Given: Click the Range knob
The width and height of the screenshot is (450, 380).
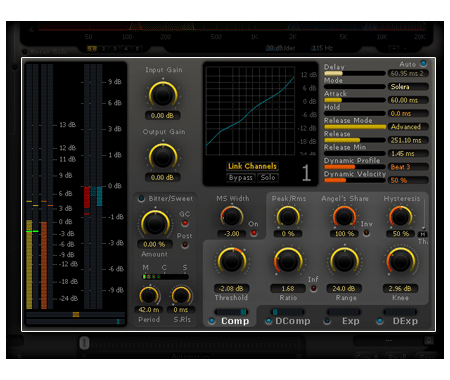Looking at the screenshot, I should click(344, 262).
